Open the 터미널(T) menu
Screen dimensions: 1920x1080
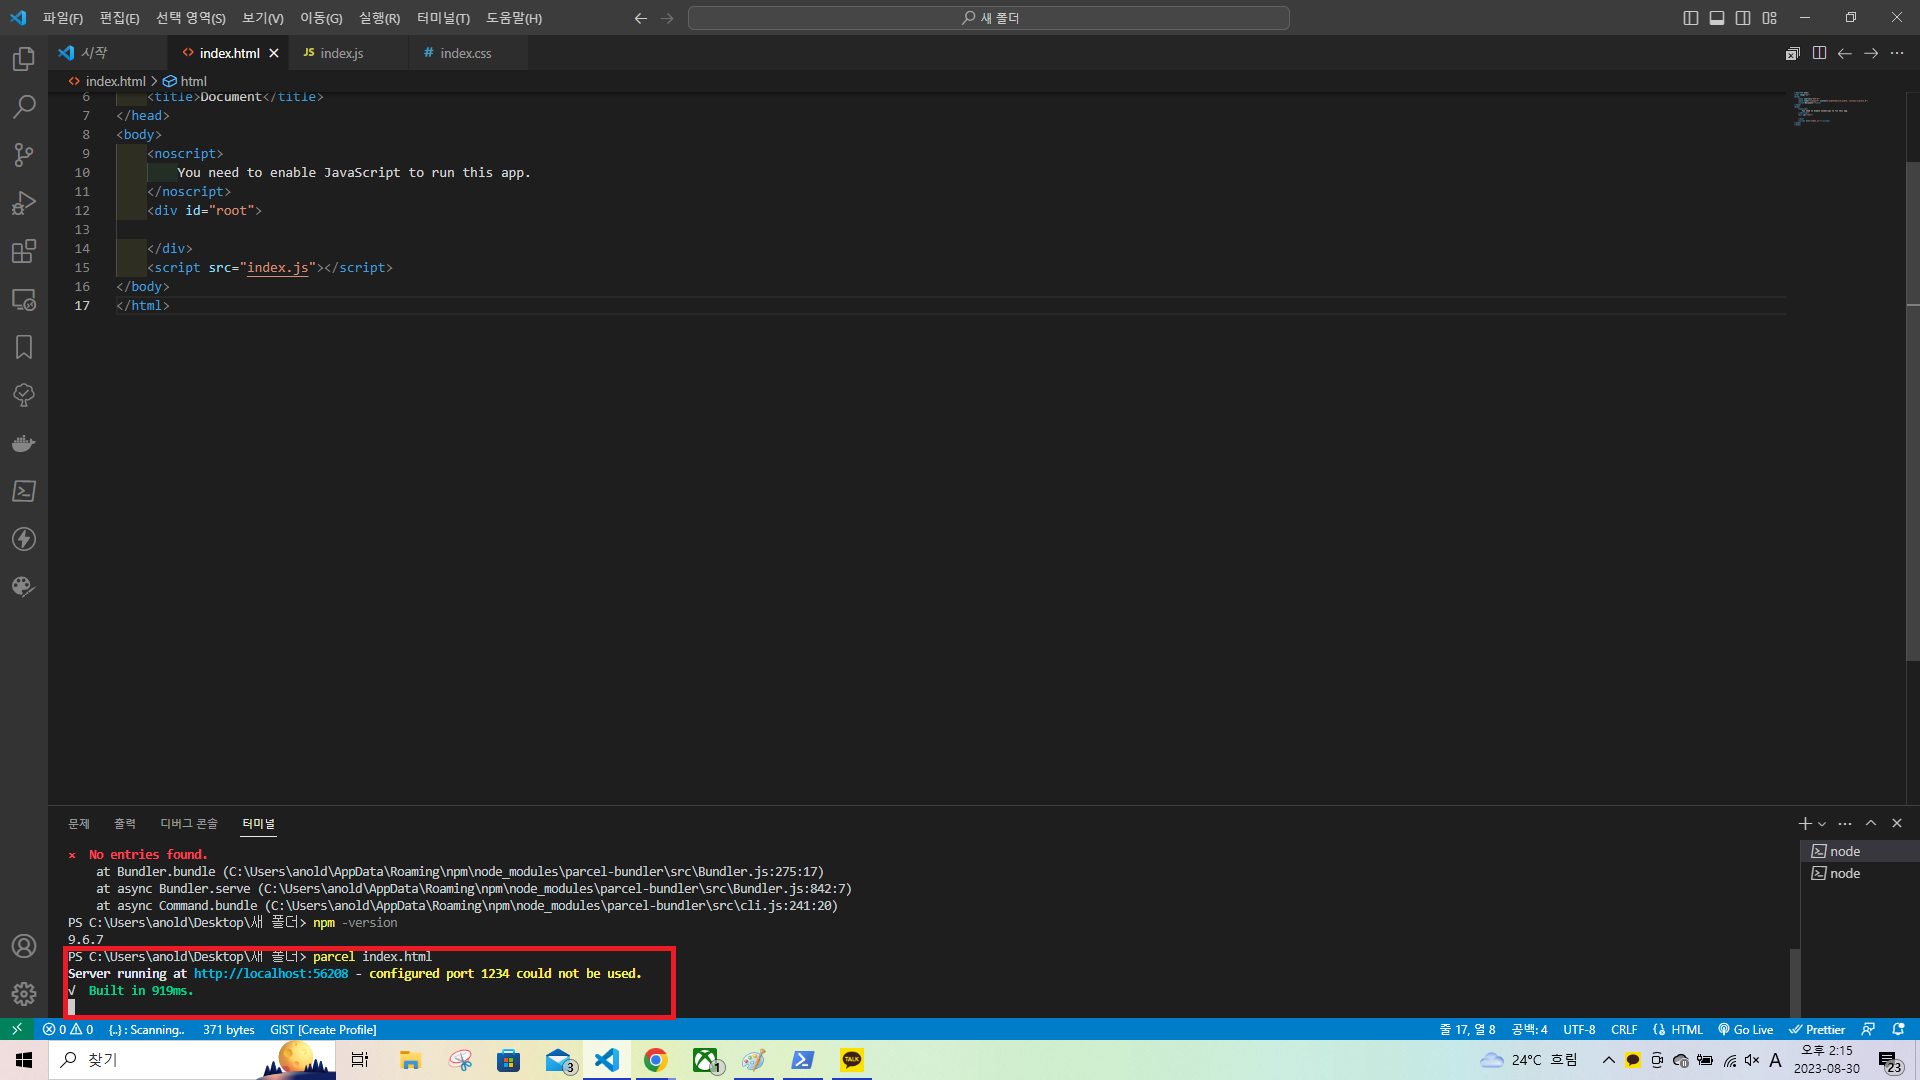[x=443, y=18]
